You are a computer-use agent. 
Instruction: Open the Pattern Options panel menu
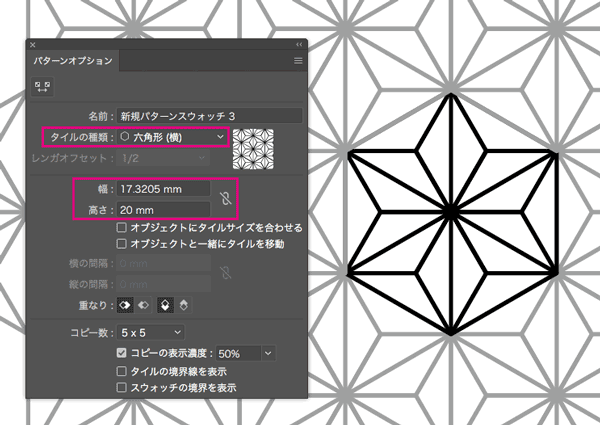(298, 61)
